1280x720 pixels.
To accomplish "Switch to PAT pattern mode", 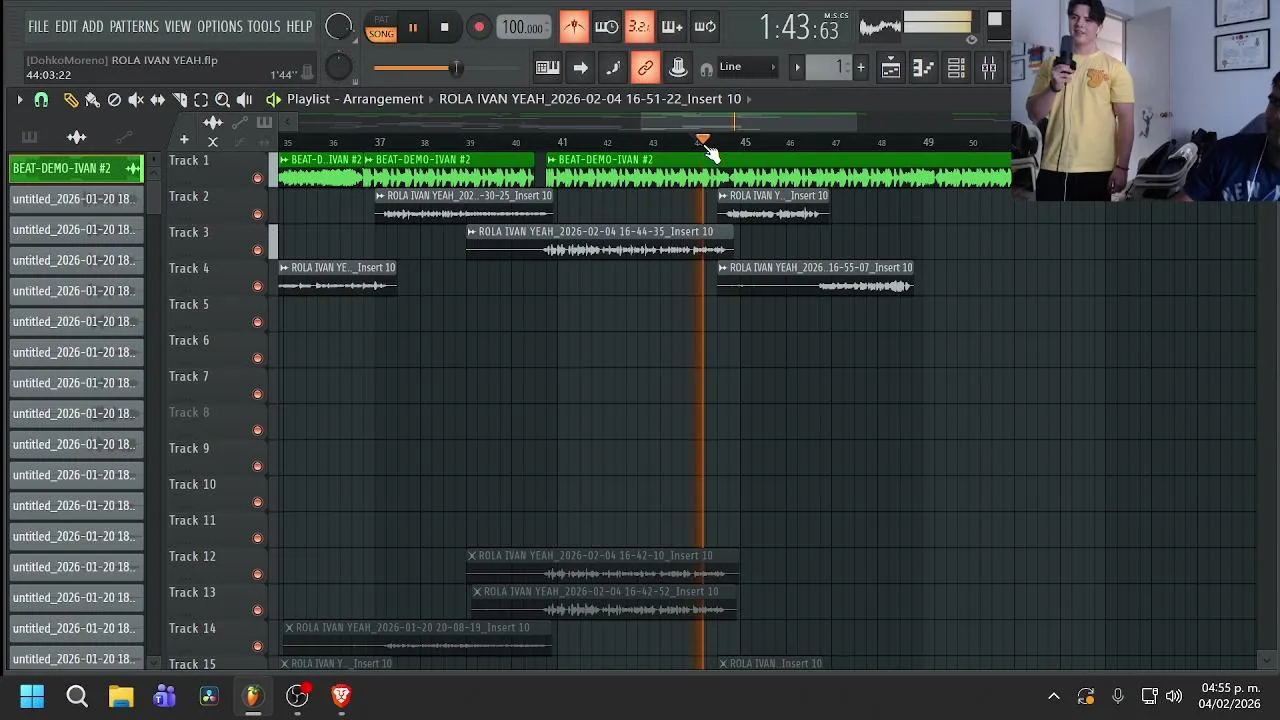I will point(381,20).
